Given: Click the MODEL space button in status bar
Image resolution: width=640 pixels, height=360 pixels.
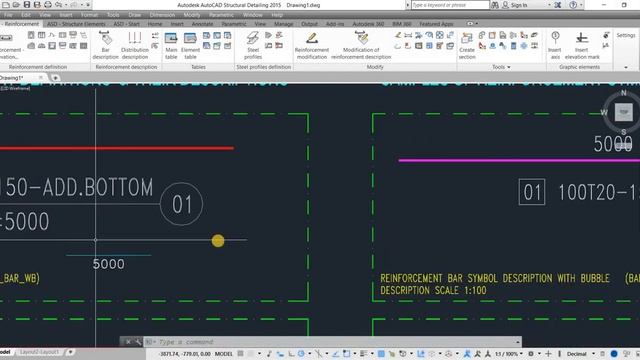Looking at the screenshot, I should point(224,353).
